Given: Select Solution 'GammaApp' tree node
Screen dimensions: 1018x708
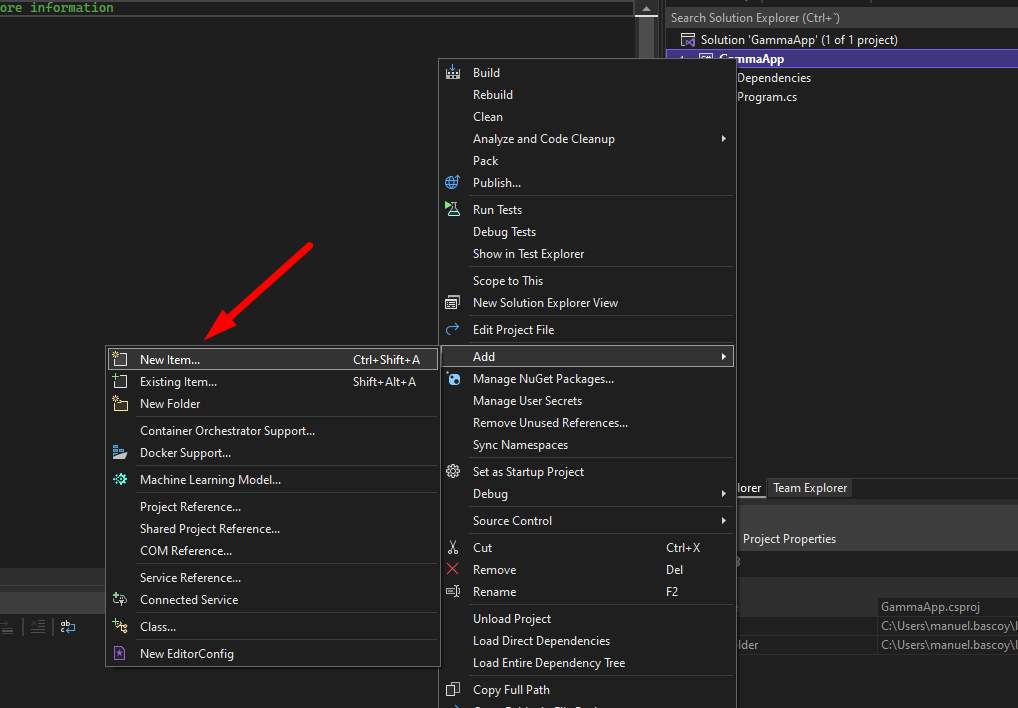Looking at the screenshot, I should (798, 40).
